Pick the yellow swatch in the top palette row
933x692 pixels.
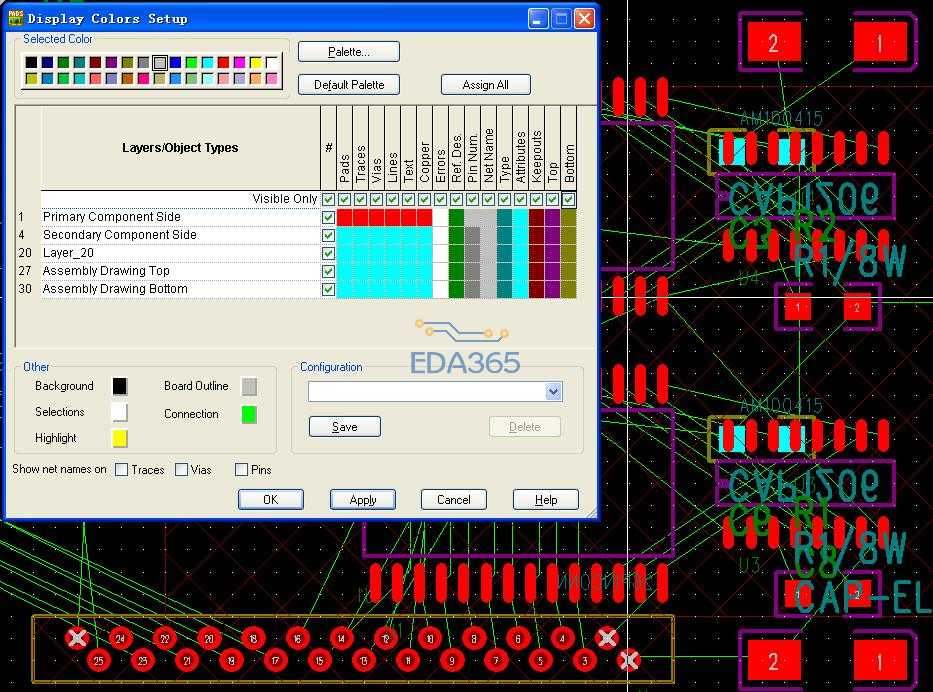(x=255, y=63)
